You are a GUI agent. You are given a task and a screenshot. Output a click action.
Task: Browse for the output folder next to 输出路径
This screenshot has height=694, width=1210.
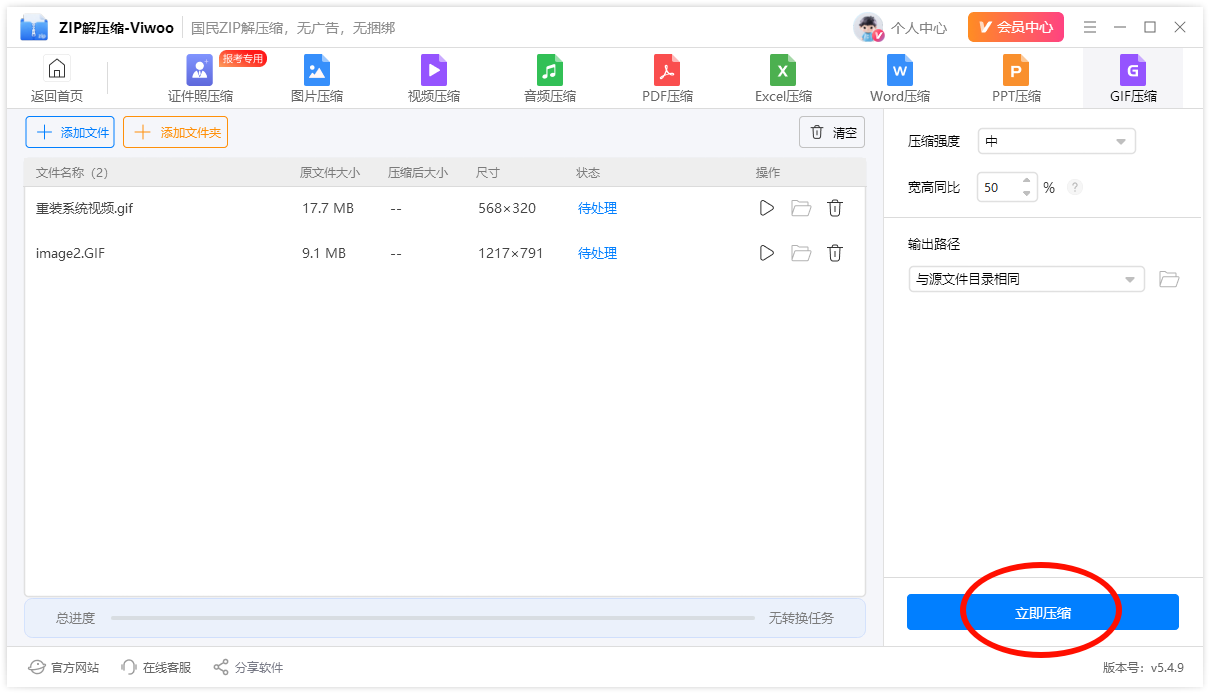(1169, 279)
